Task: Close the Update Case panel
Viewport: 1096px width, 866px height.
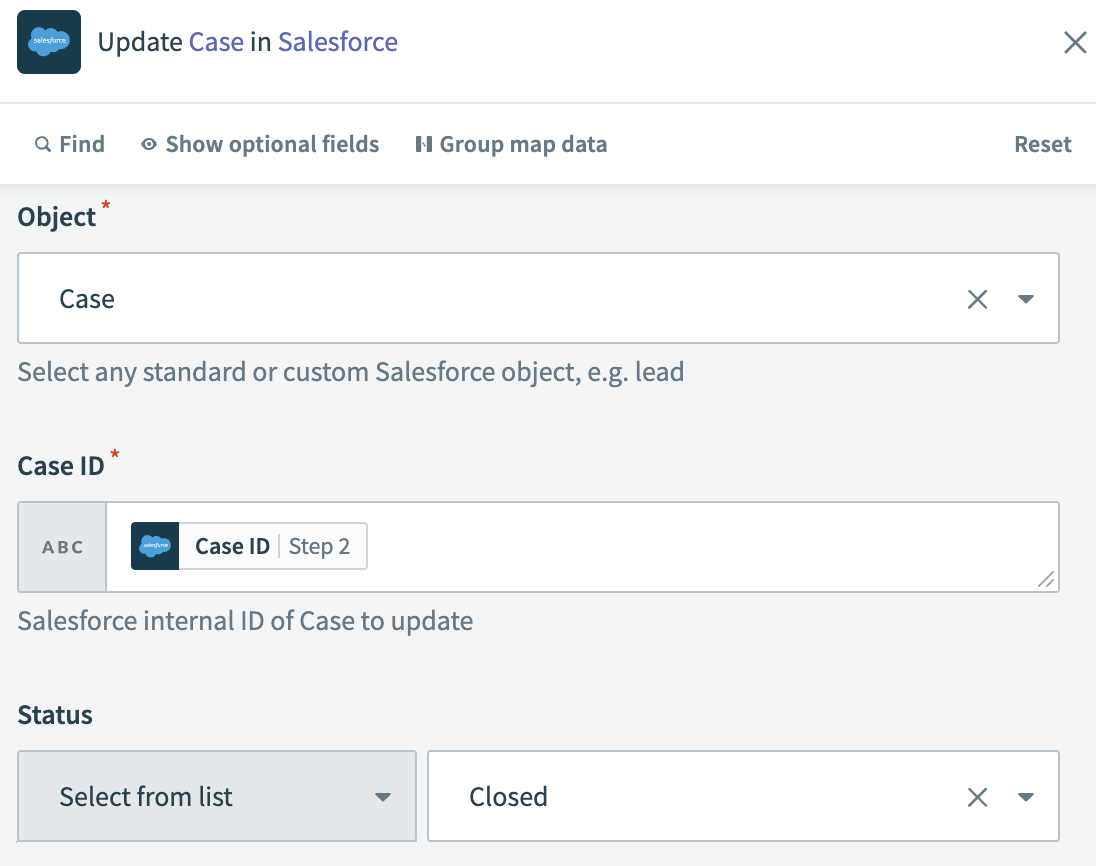Action: pyautogui.click(x=1075, y=42)
